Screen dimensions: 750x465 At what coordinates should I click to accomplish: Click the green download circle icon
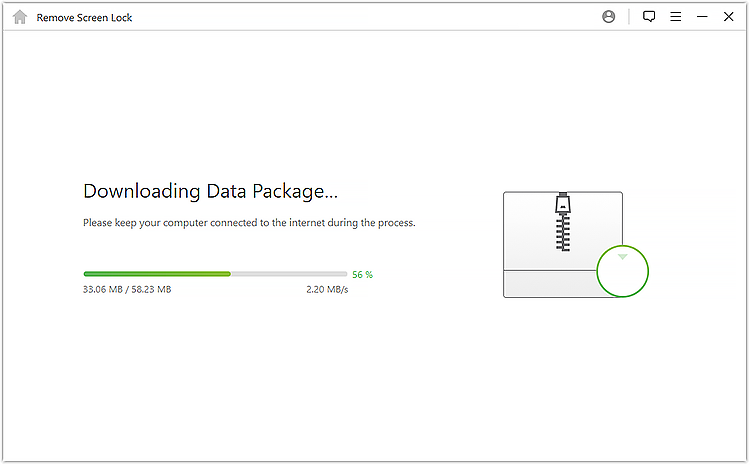tap(622, 271)
